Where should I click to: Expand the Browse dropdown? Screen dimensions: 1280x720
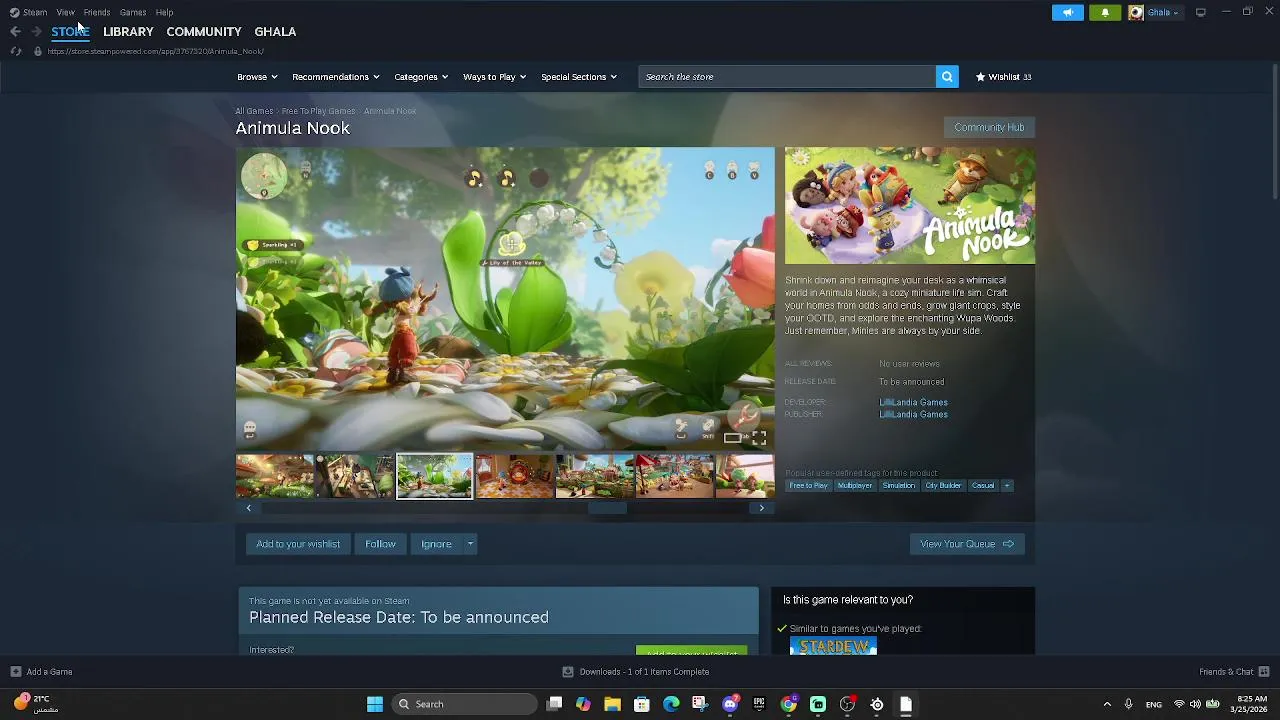tap(257, 77)
